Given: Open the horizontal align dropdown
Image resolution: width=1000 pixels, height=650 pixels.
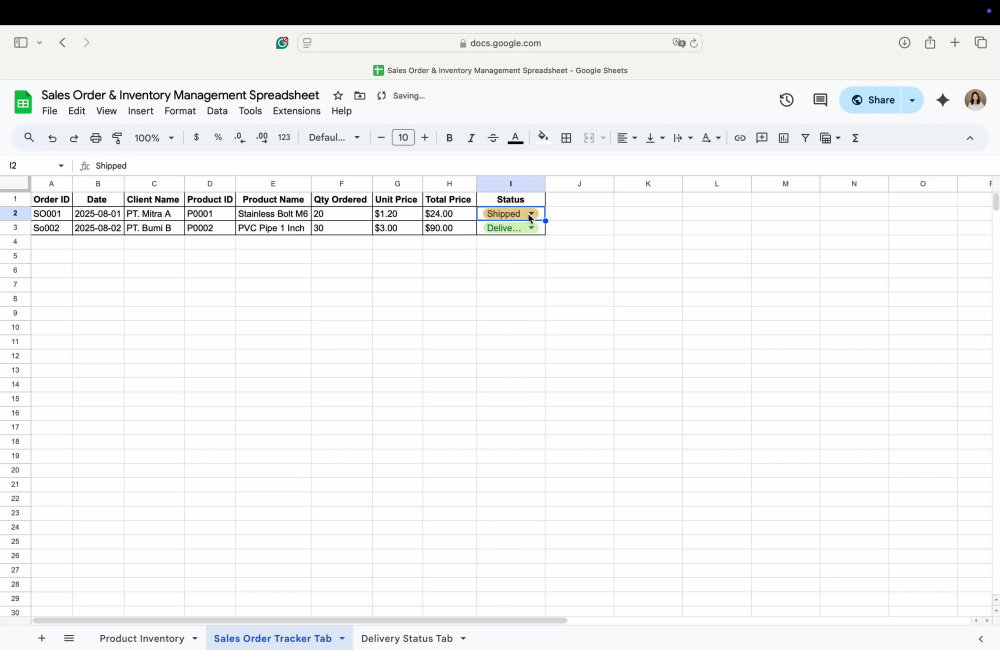Looking at the screenshot, I should pyautogui.click(x=626, y=138).
